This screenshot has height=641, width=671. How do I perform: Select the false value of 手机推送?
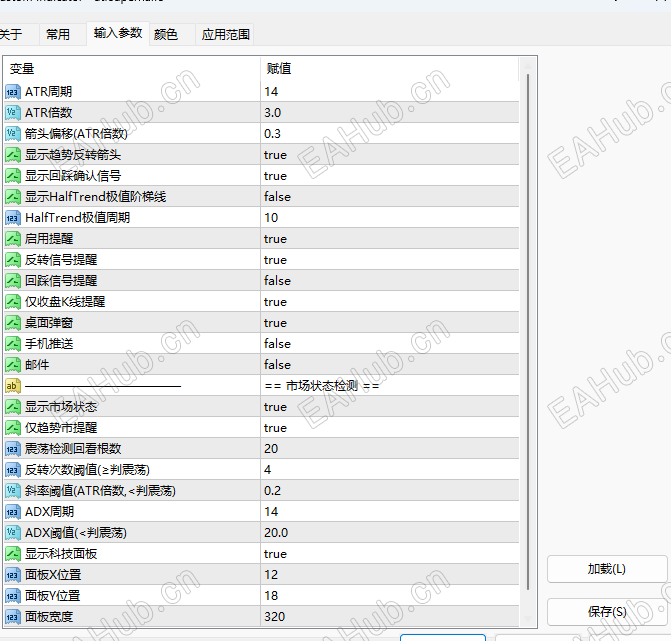coord(389,344)
